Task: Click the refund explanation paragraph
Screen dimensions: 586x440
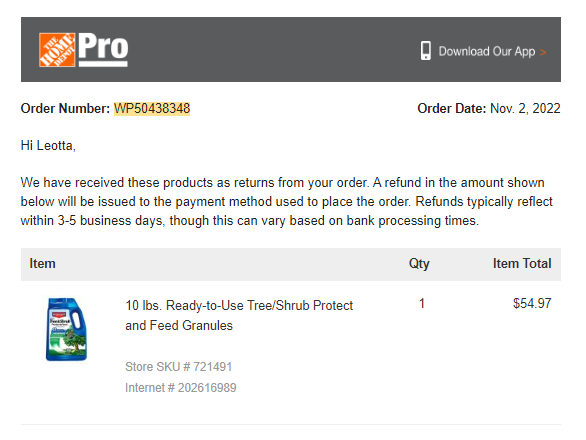Action: click(x=287, y=201)
